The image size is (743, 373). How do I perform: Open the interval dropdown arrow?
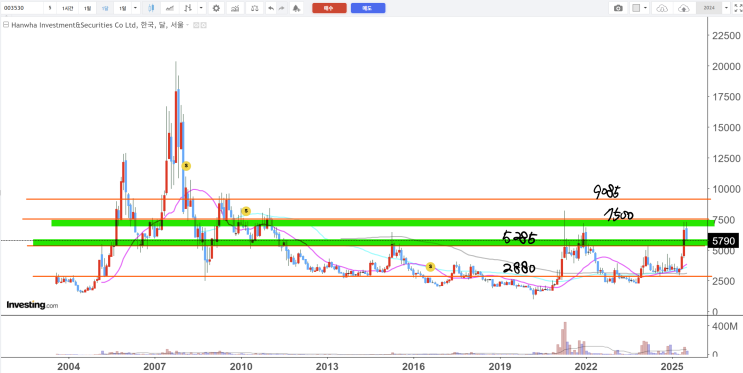(x=135, y=8)
